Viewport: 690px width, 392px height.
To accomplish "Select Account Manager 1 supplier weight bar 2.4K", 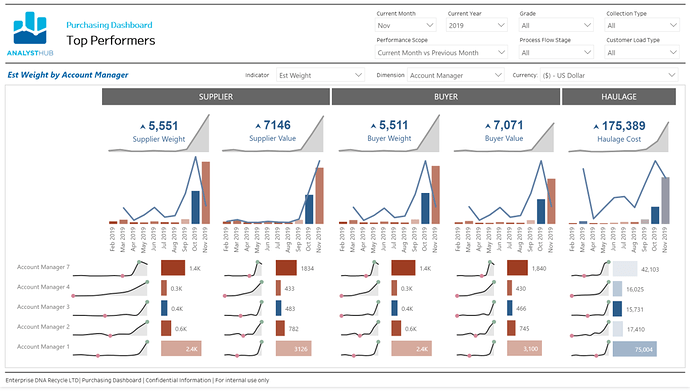I will (x=181, y=348).
